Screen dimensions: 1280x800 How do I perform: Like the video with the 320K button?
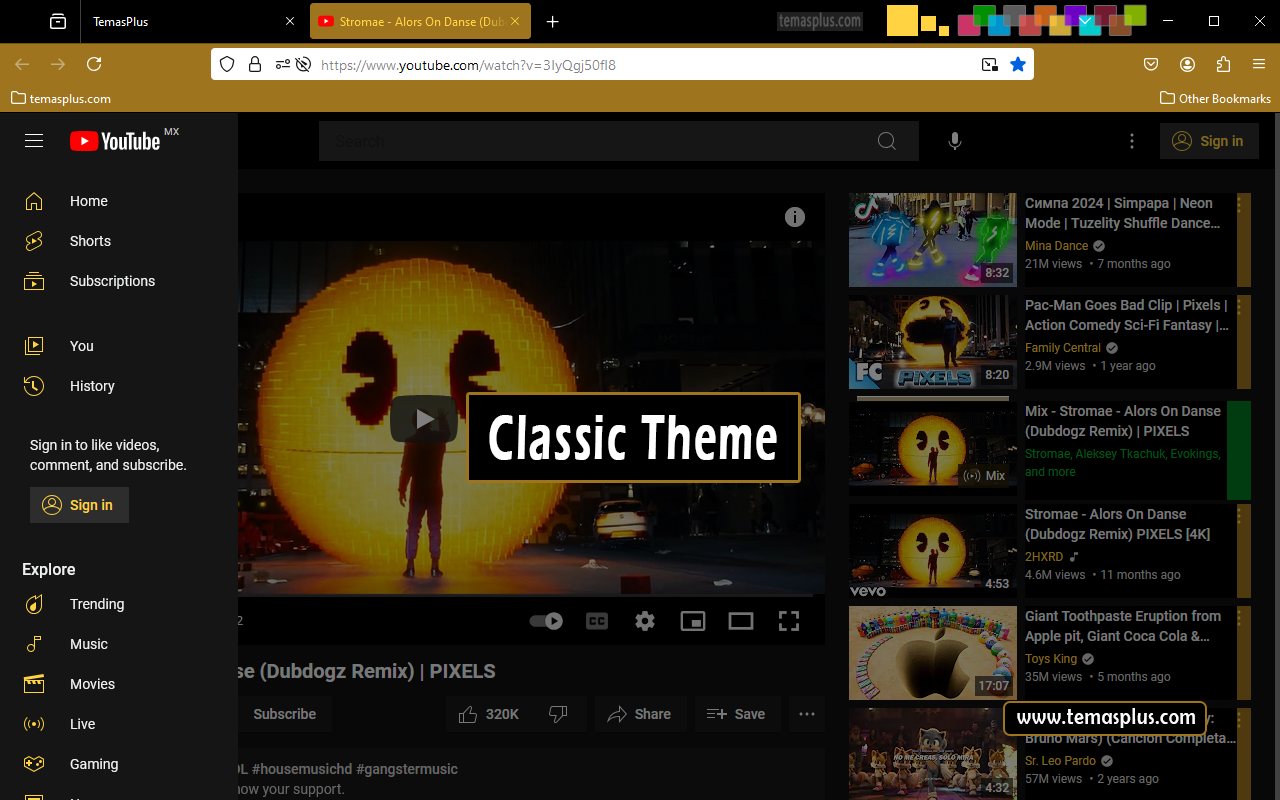(489, 714)
